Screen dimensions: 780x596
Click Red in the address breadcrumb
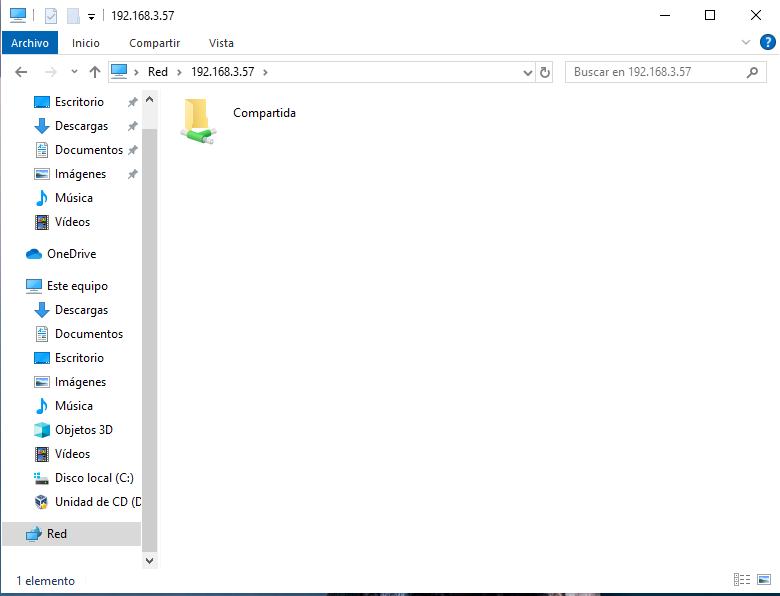pyautogui.click(x=158, y=72)
